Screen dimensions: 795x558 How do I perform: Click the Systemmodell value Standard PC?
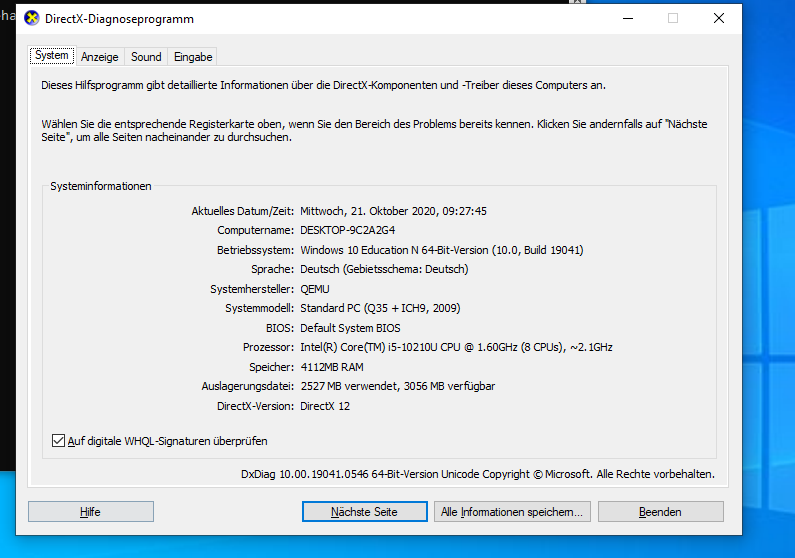pos(380,308)
